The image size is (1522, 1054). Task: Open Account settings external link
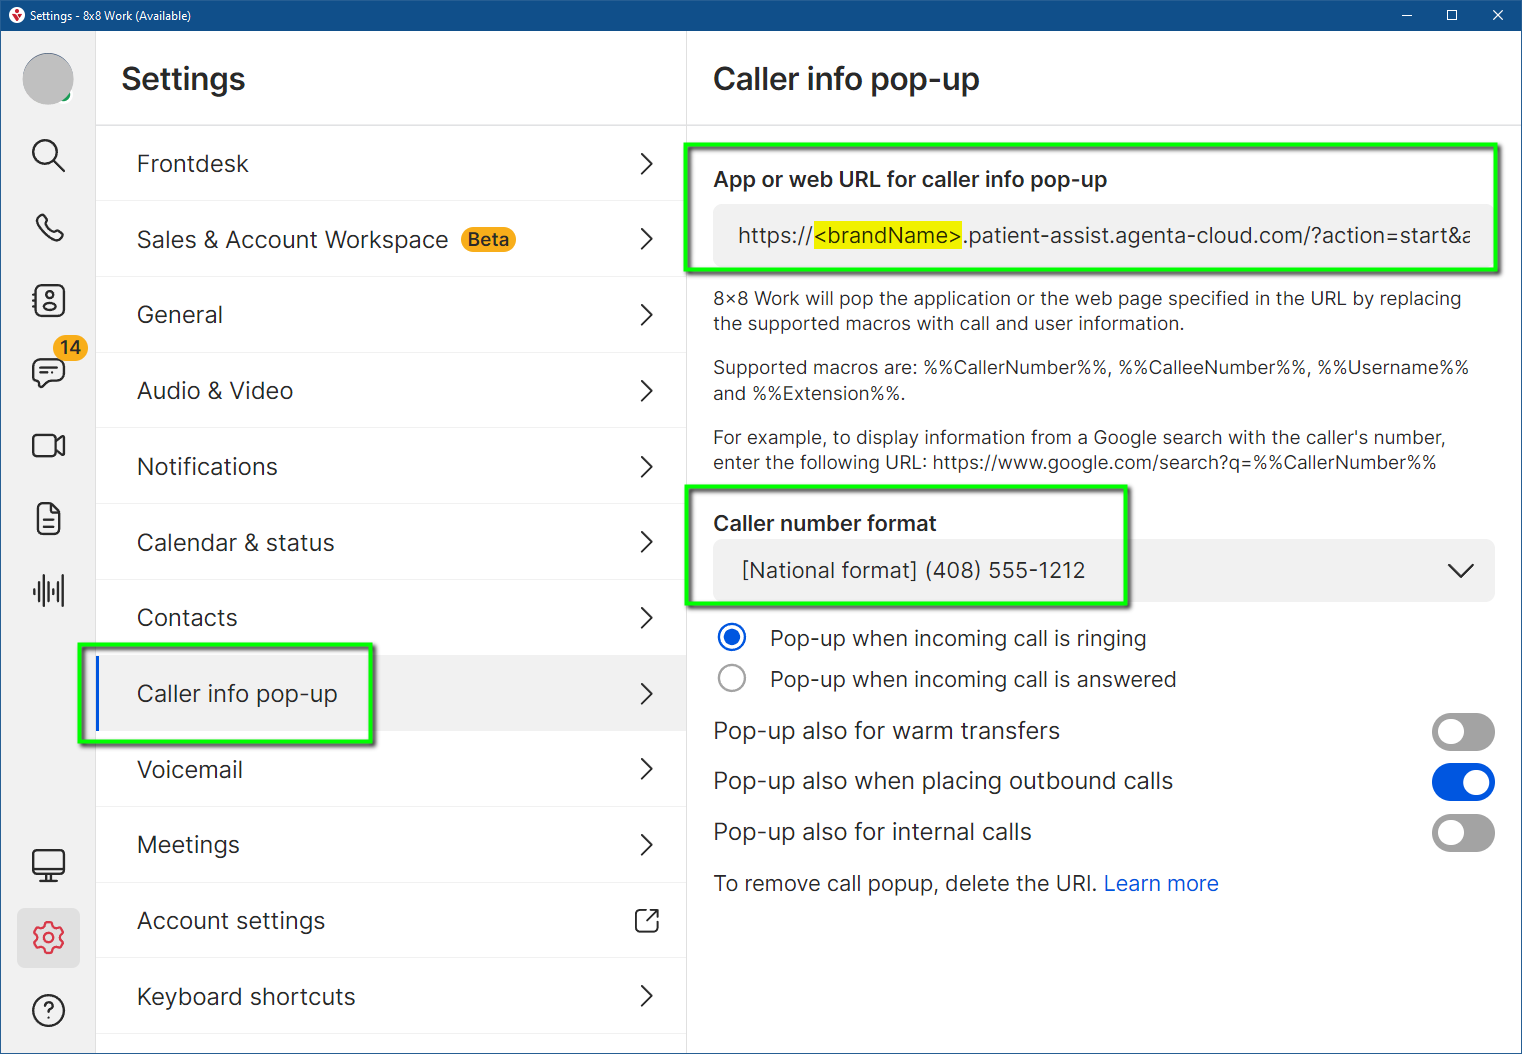646,921
